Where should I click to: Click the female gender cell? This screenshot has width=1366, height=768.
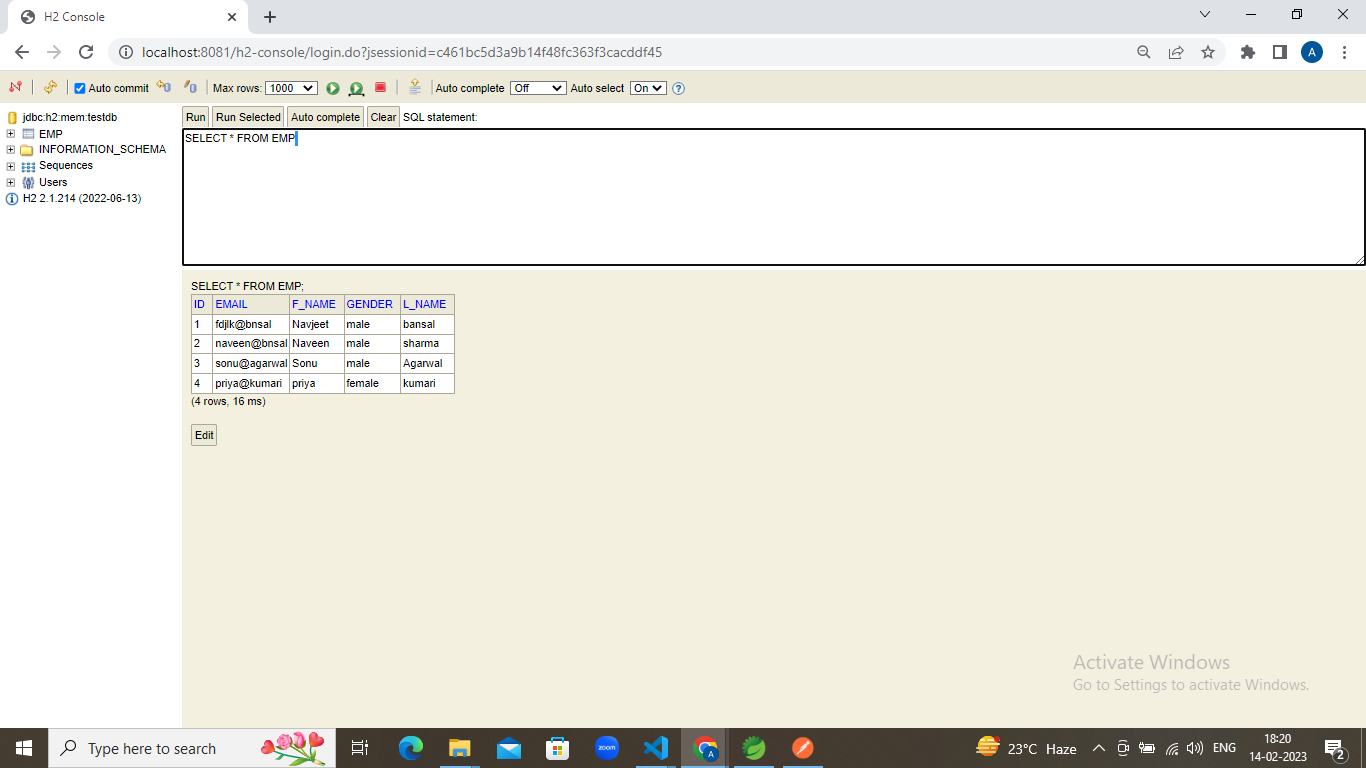(372, 383)
